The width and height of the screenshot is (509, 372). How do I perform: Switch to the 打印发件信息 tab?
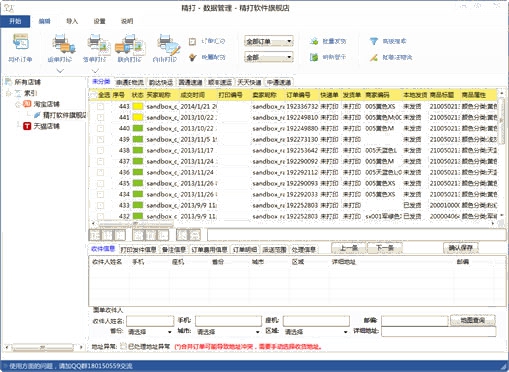(138, 250)
